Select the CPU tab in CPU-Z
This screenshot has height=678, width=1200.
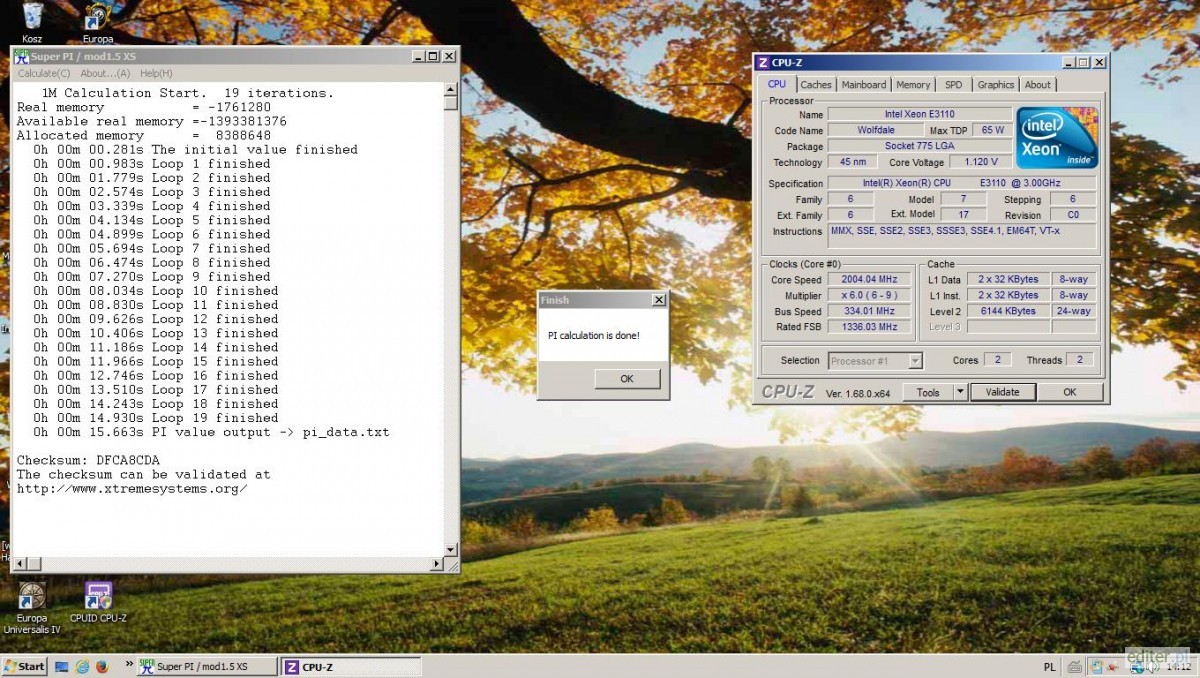click(x=777, y=85)
